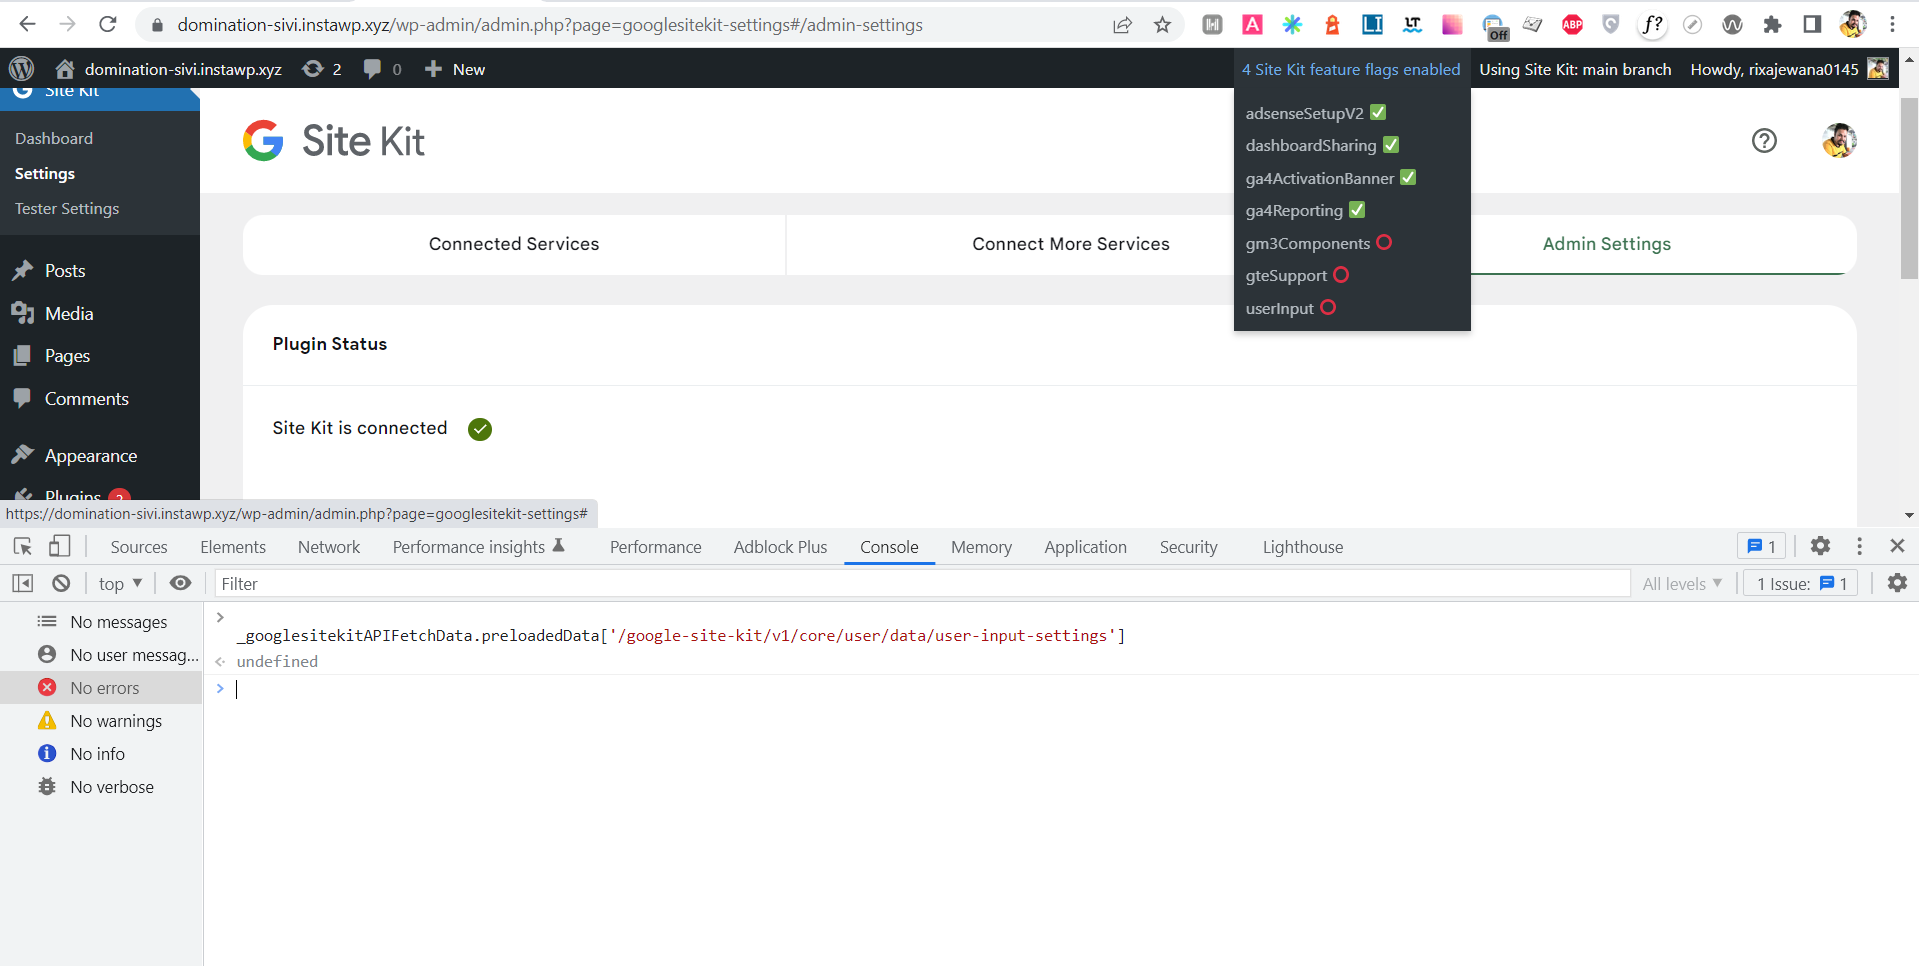Open the Connected Services tab
Screen dimensions: 1919x966
(x=513, y=244)
